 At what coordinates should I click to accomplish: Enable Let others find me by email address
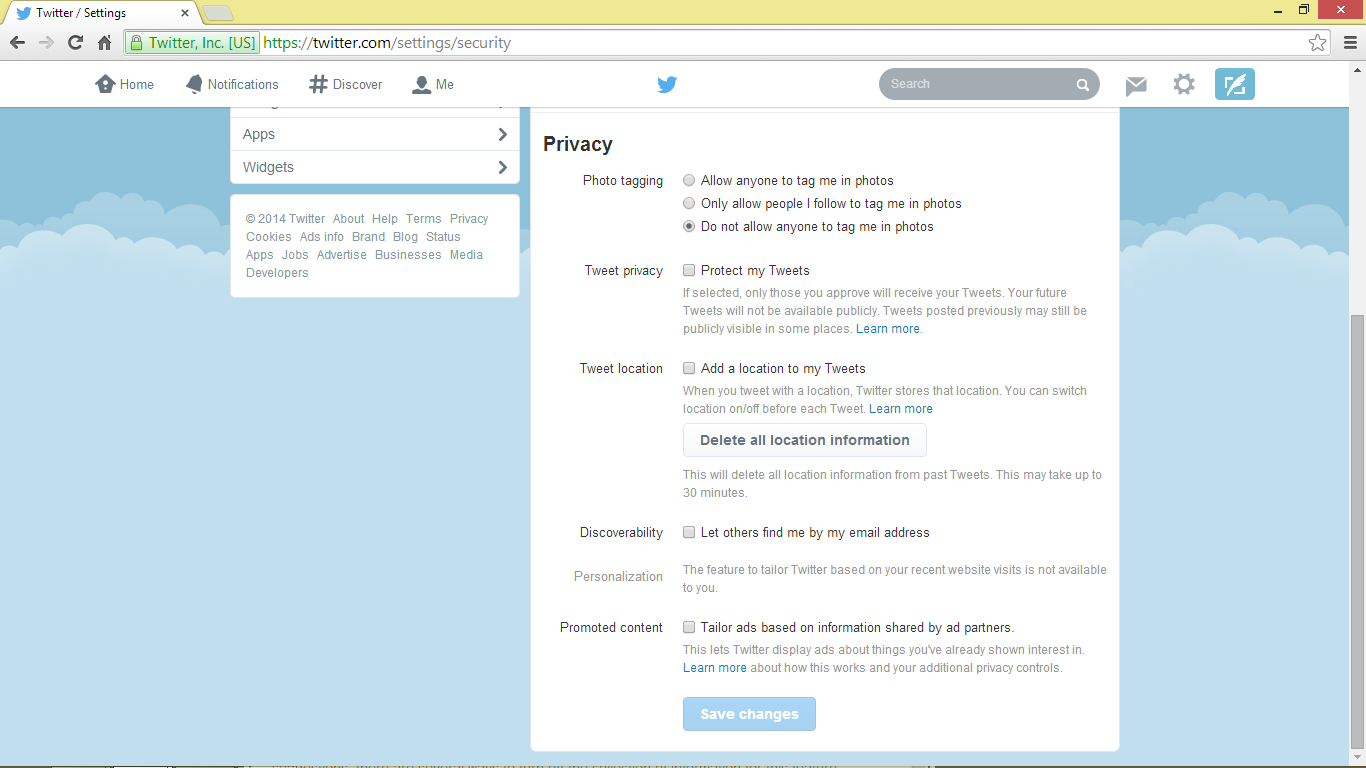tap(689, 532)
